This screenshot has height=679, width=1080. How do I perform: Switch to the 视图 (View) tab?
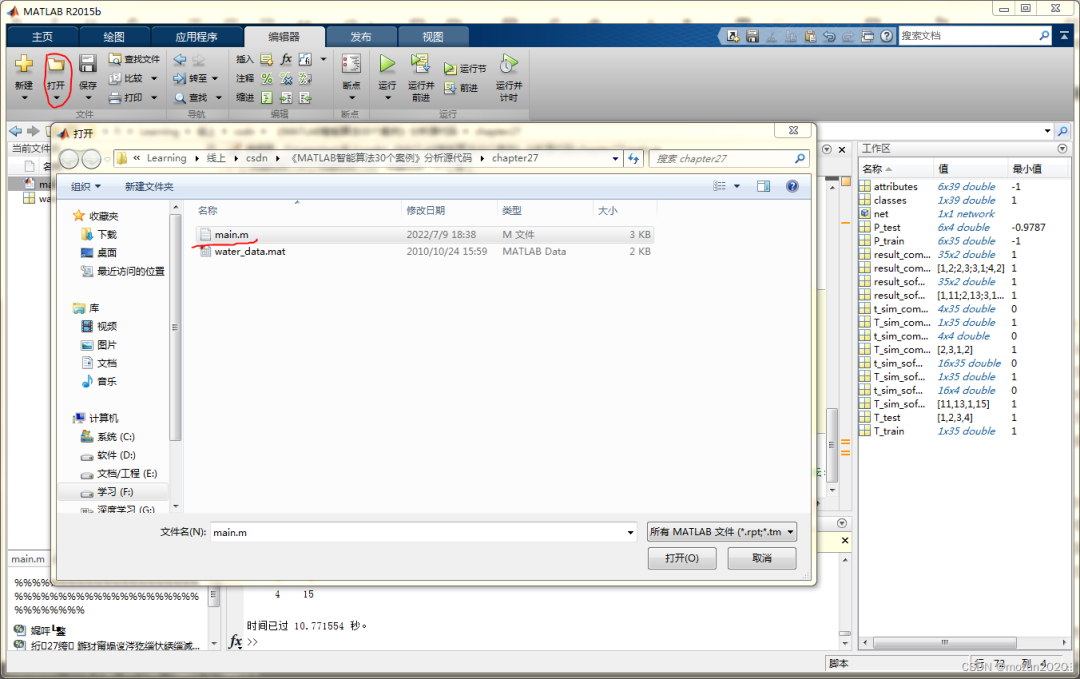433,37
